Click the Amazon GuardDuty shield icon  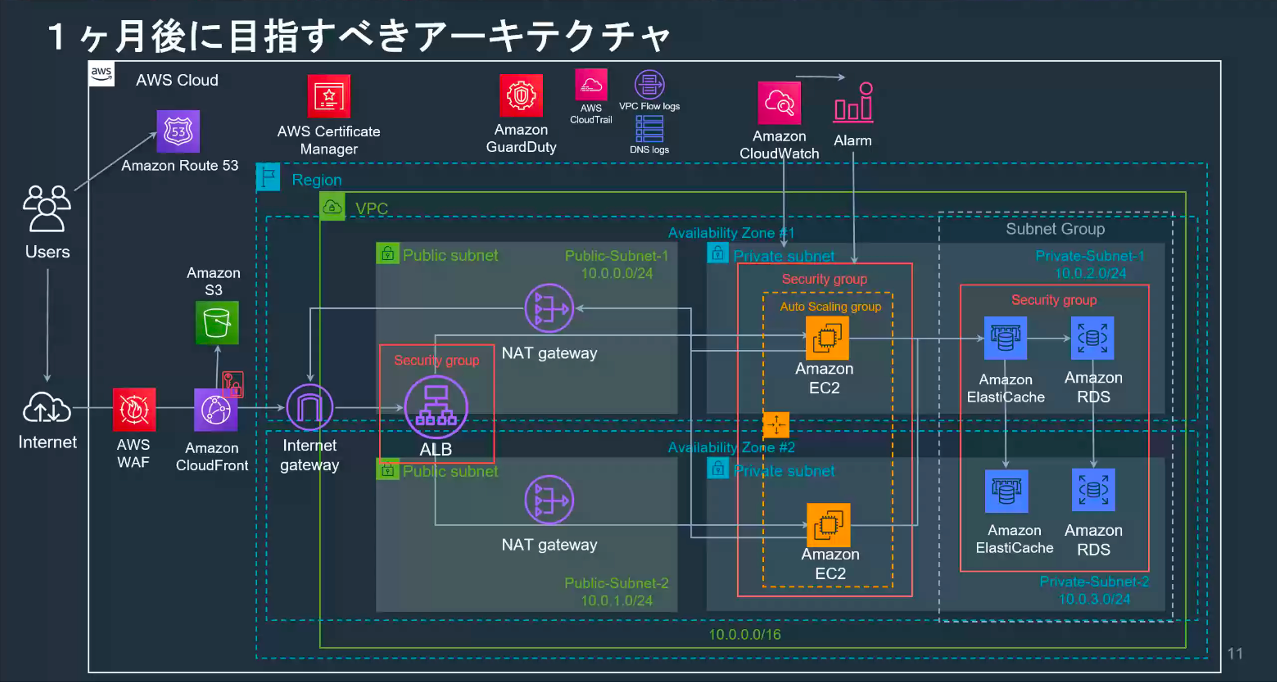click(521, 96)
